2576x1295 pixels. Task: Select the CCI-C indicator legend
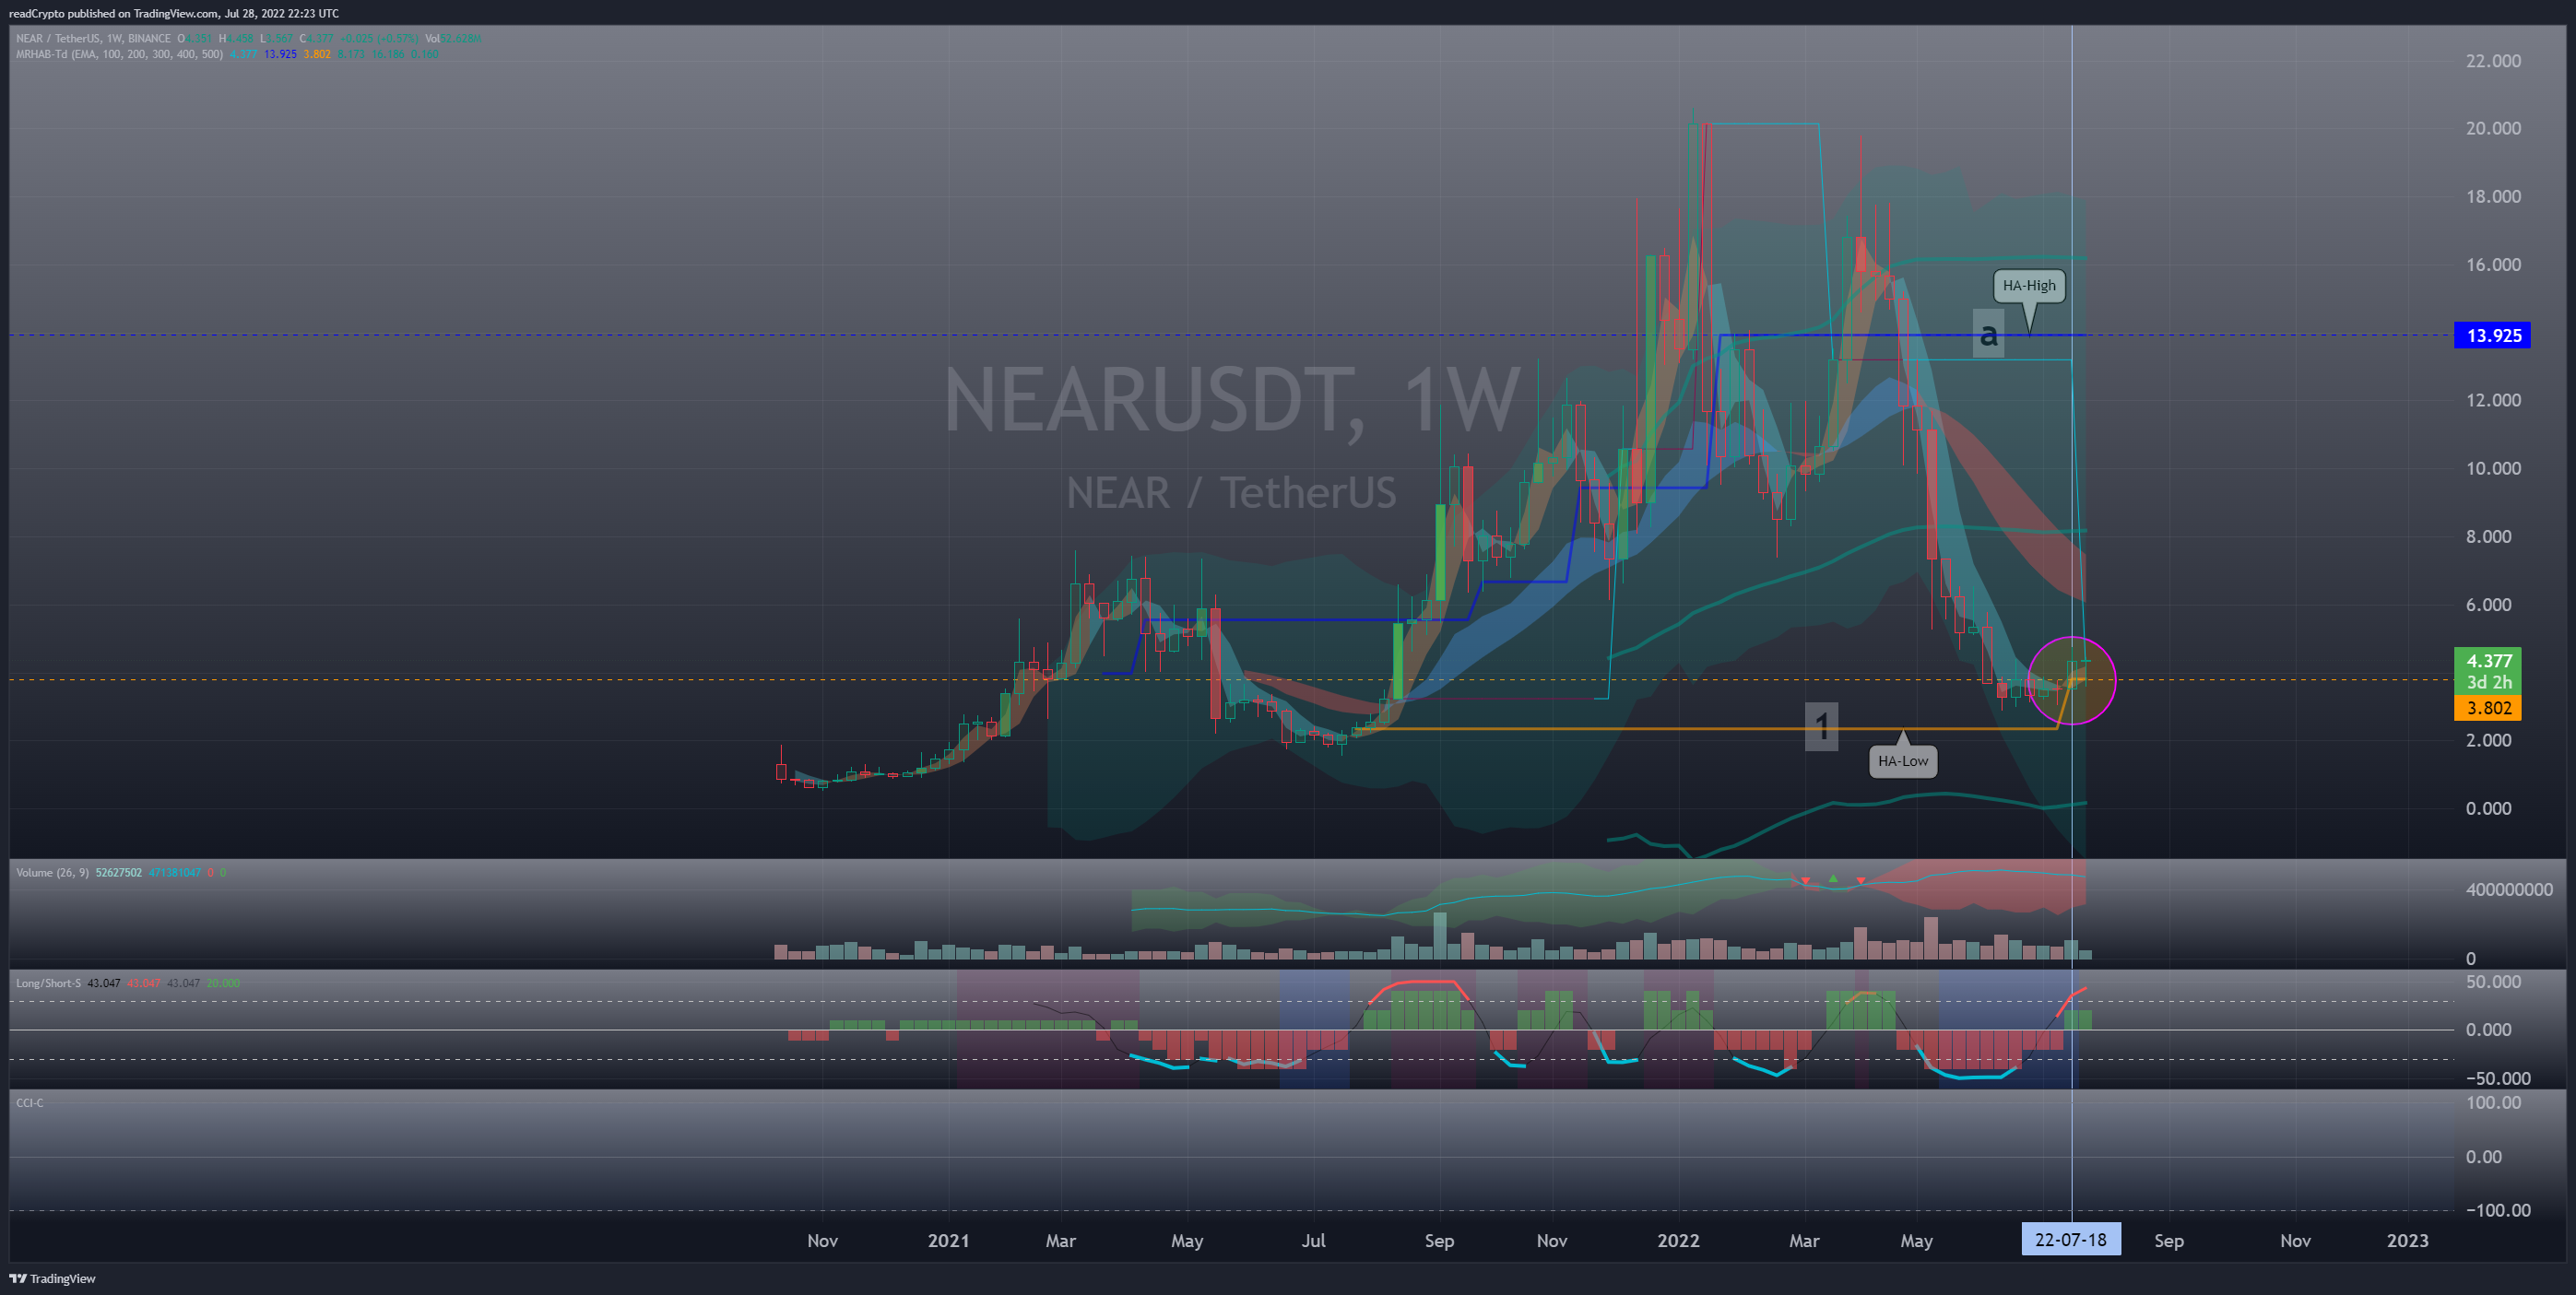tap(30, 1102)
